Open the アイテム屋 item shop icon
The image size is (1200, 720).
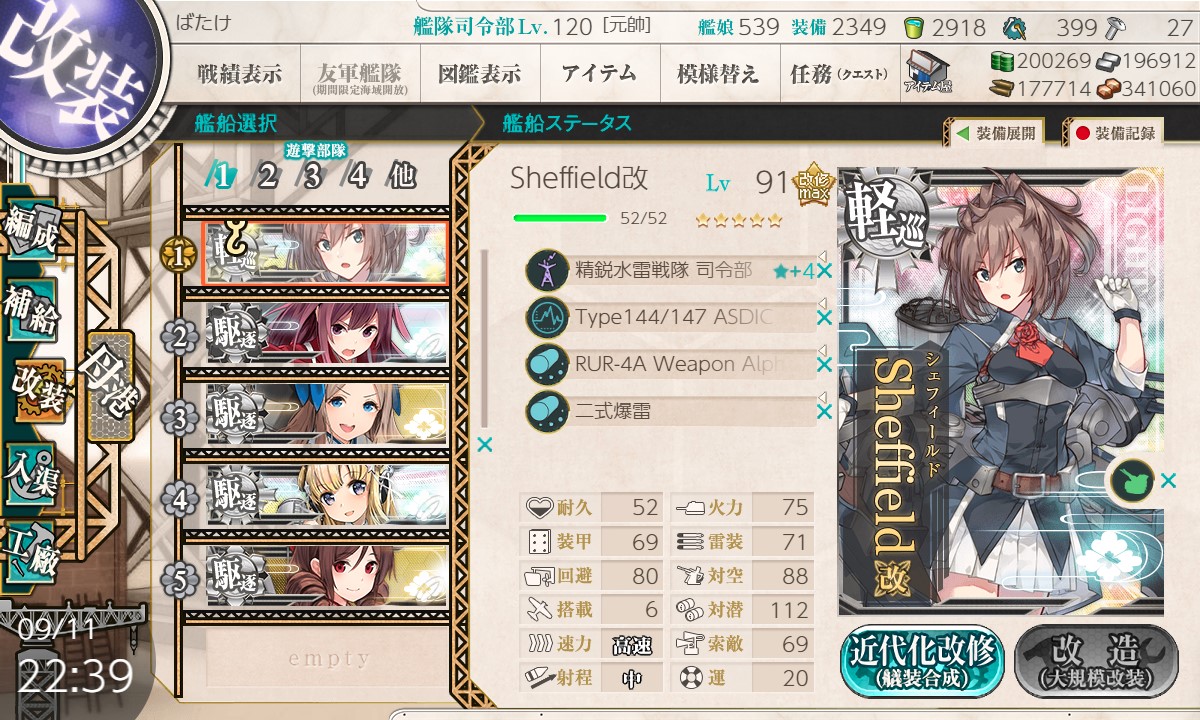click(x=927, y=72)
